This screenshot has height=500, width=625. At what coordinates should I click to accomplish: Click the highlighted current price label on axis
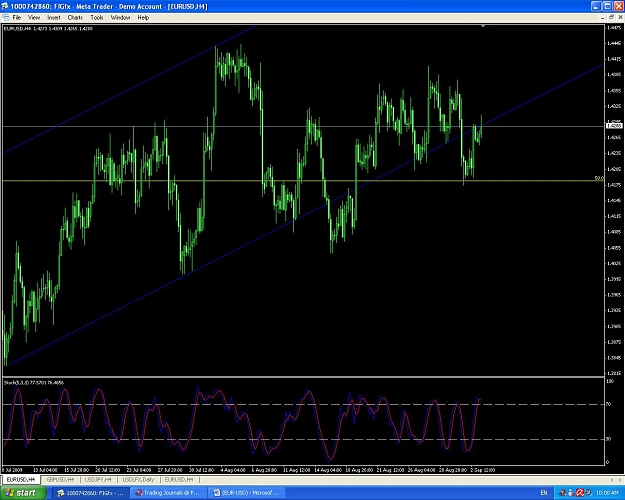tap(614, 126)
